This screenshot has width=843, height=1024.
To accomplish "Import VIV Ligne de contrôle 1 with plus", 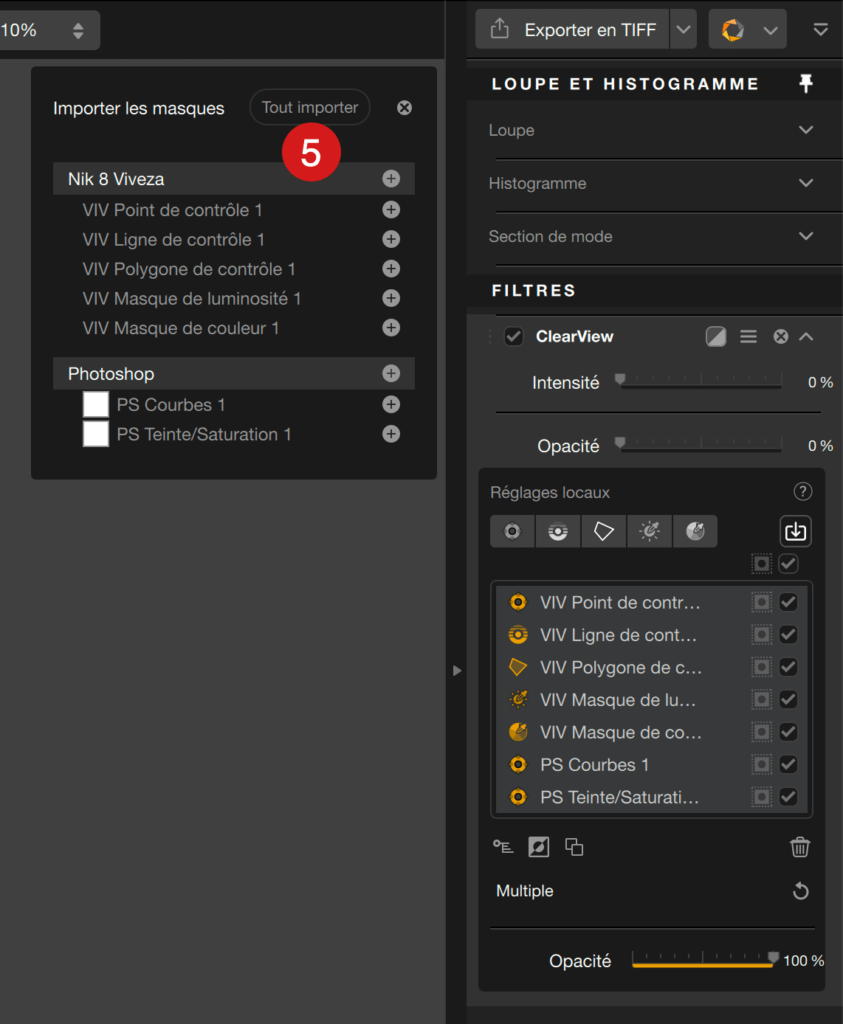I will pyautogui.click(x=391, y=239).
